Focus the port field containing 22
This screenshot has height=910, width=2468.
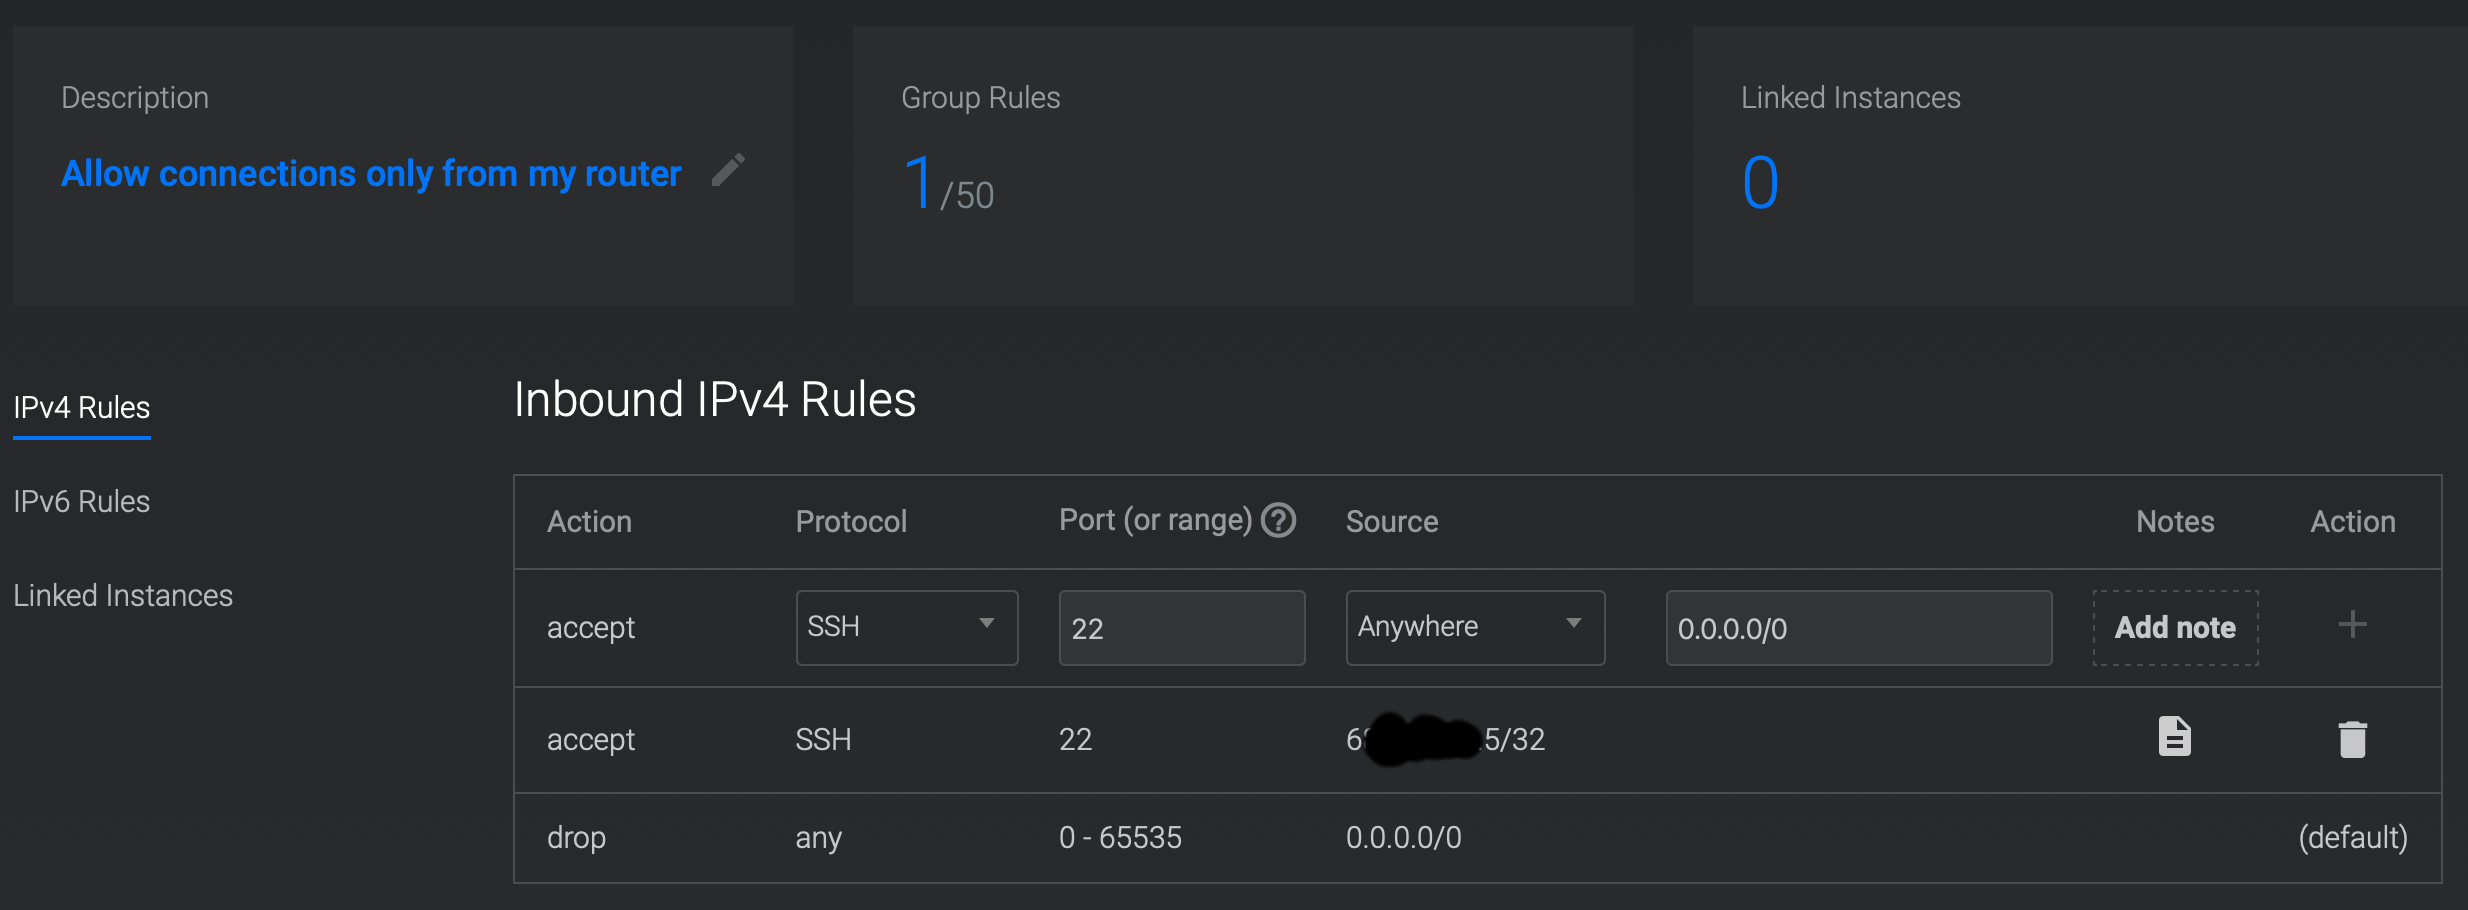click(x=1181, y=628)
